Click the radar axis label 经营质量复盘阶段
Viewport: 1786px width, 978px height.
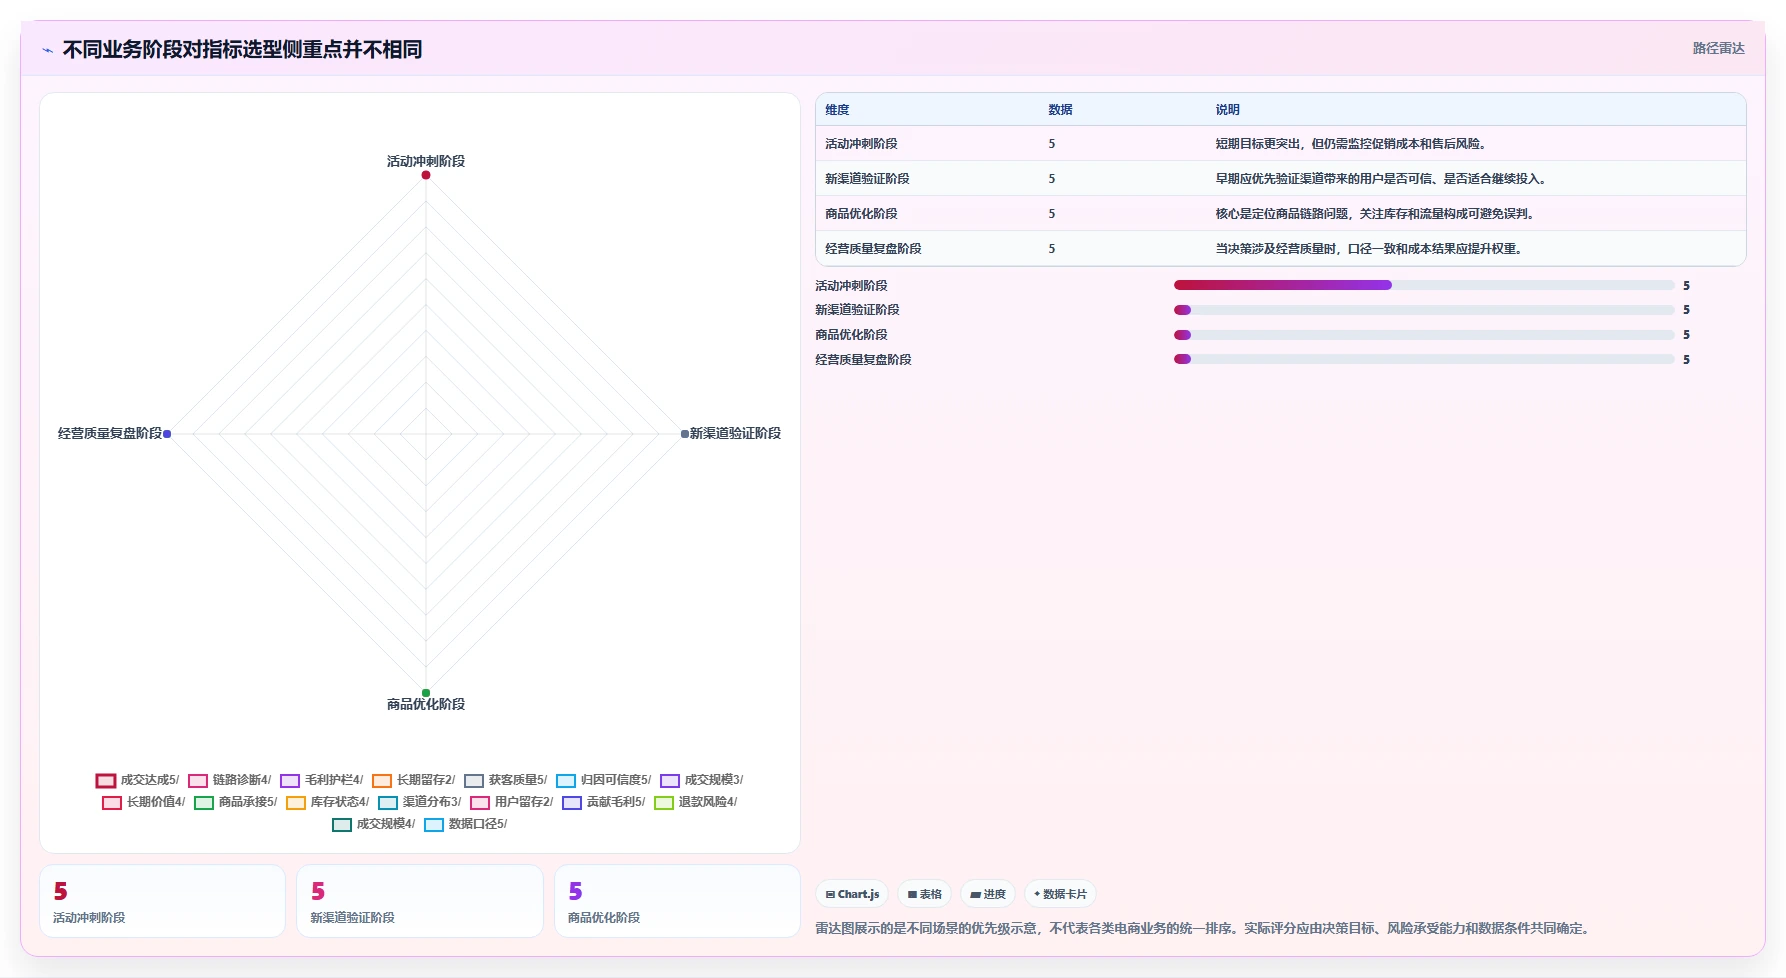coord(110,433)
